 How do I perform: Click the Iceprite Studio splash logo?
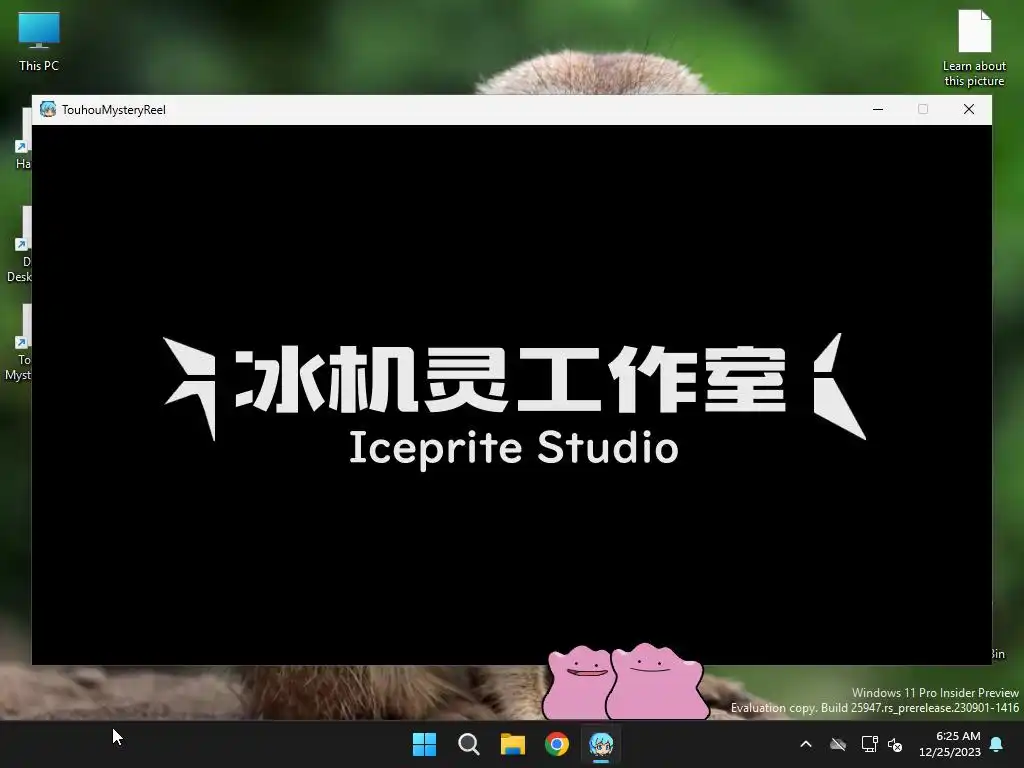click(515, 401)
